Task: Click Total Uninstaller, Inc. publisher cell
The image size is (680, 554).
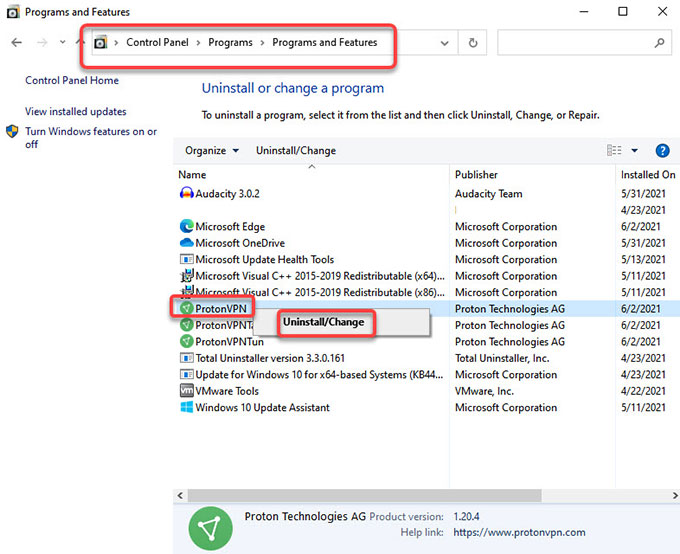Action: (502, 358)
